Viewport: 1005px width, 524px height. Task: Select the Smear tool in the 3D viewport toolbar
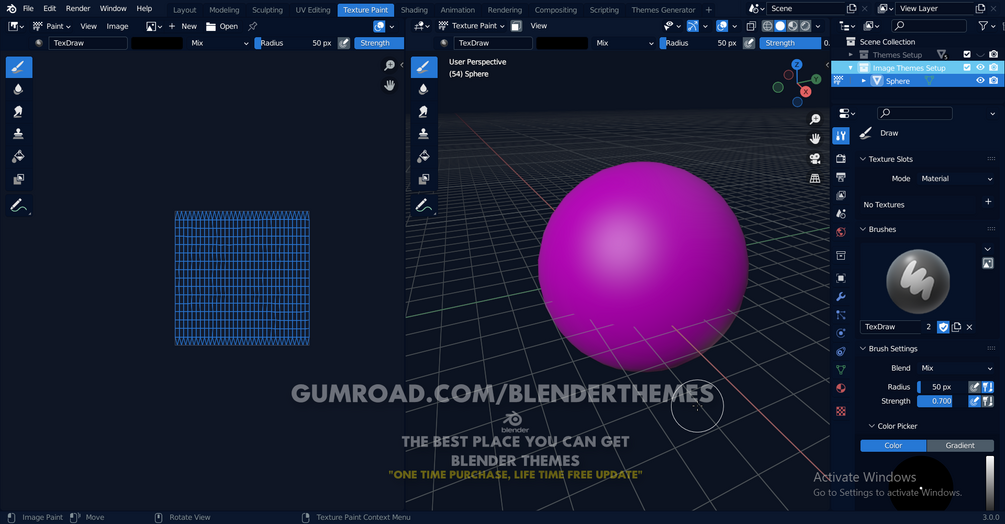click(x=424, y=111)
